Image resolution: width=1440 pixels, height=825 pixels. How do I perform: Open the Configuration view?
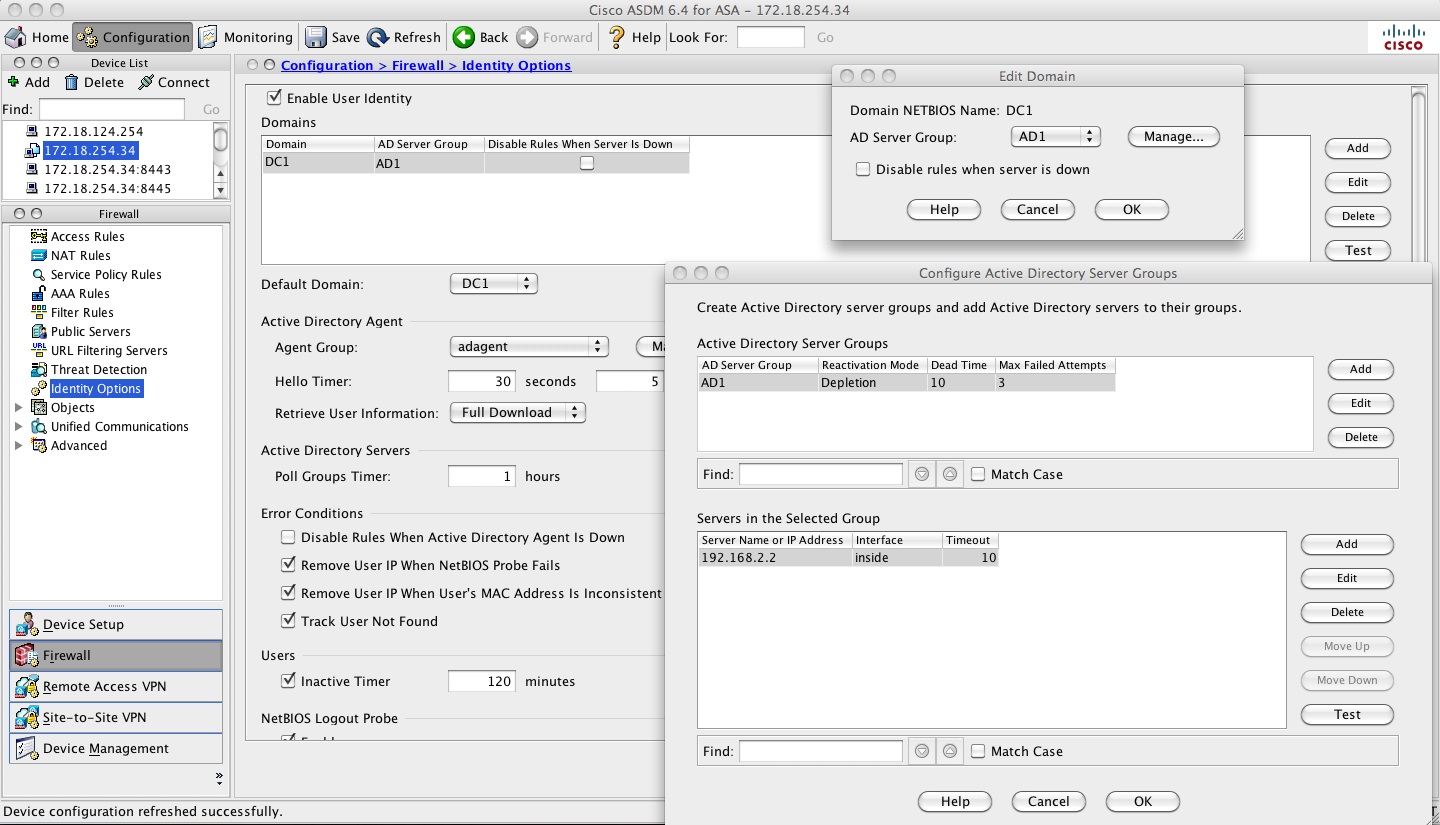click(133, 37)
